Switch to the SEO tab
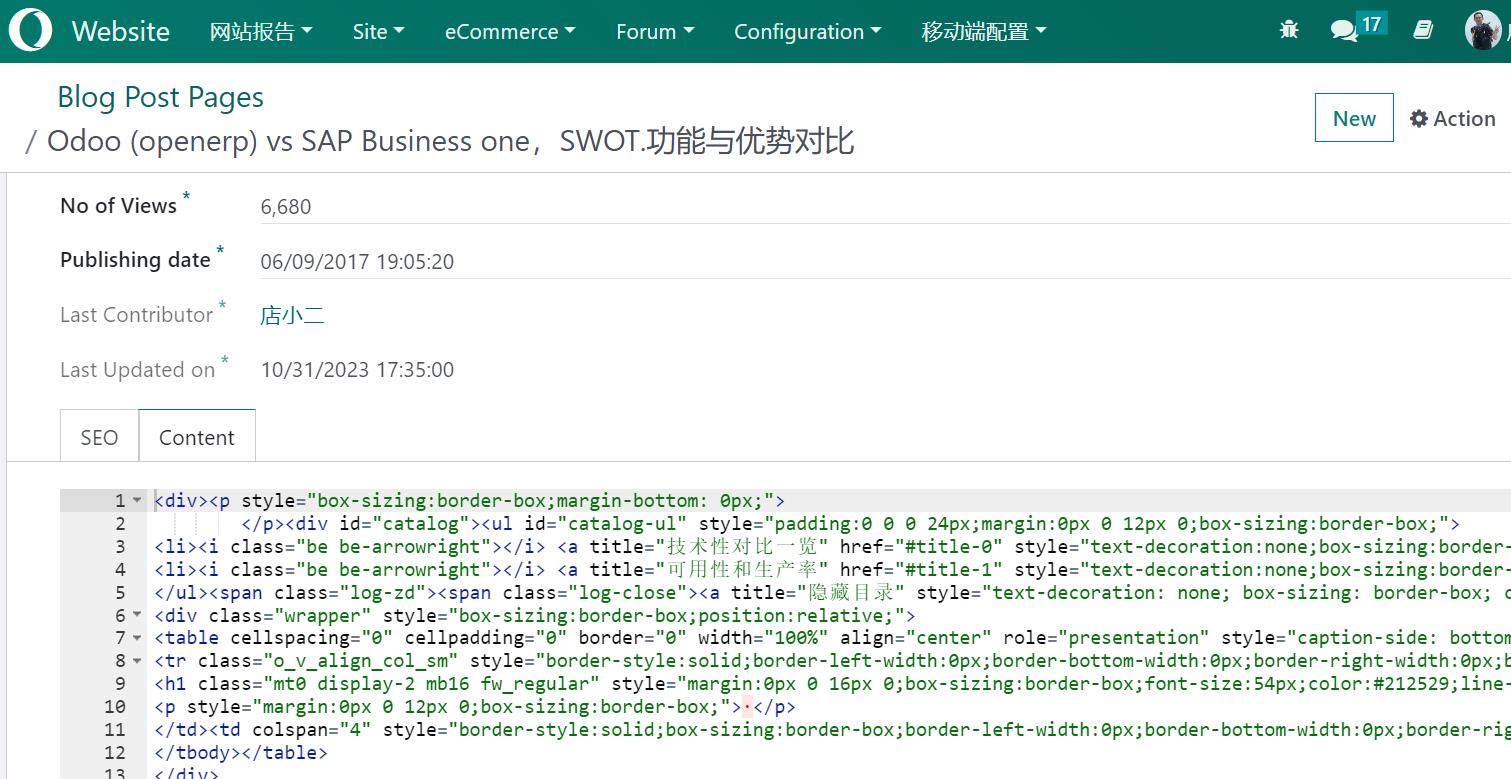Image resolution: width=1511 pixels, height=779 pixels. pos(99,437)
